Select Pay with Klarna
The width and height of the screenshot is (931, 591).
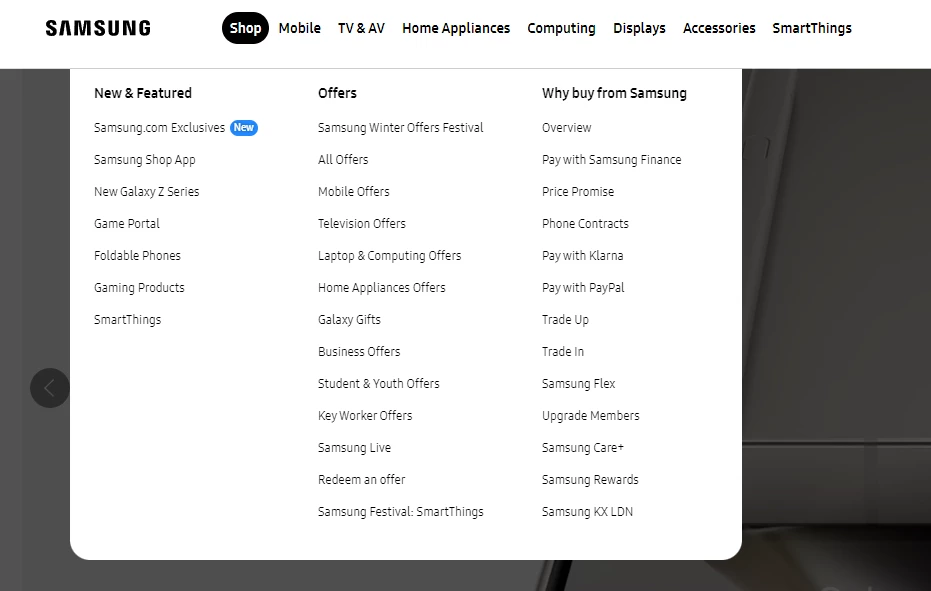pyautogui.click(x=582, y=255)
